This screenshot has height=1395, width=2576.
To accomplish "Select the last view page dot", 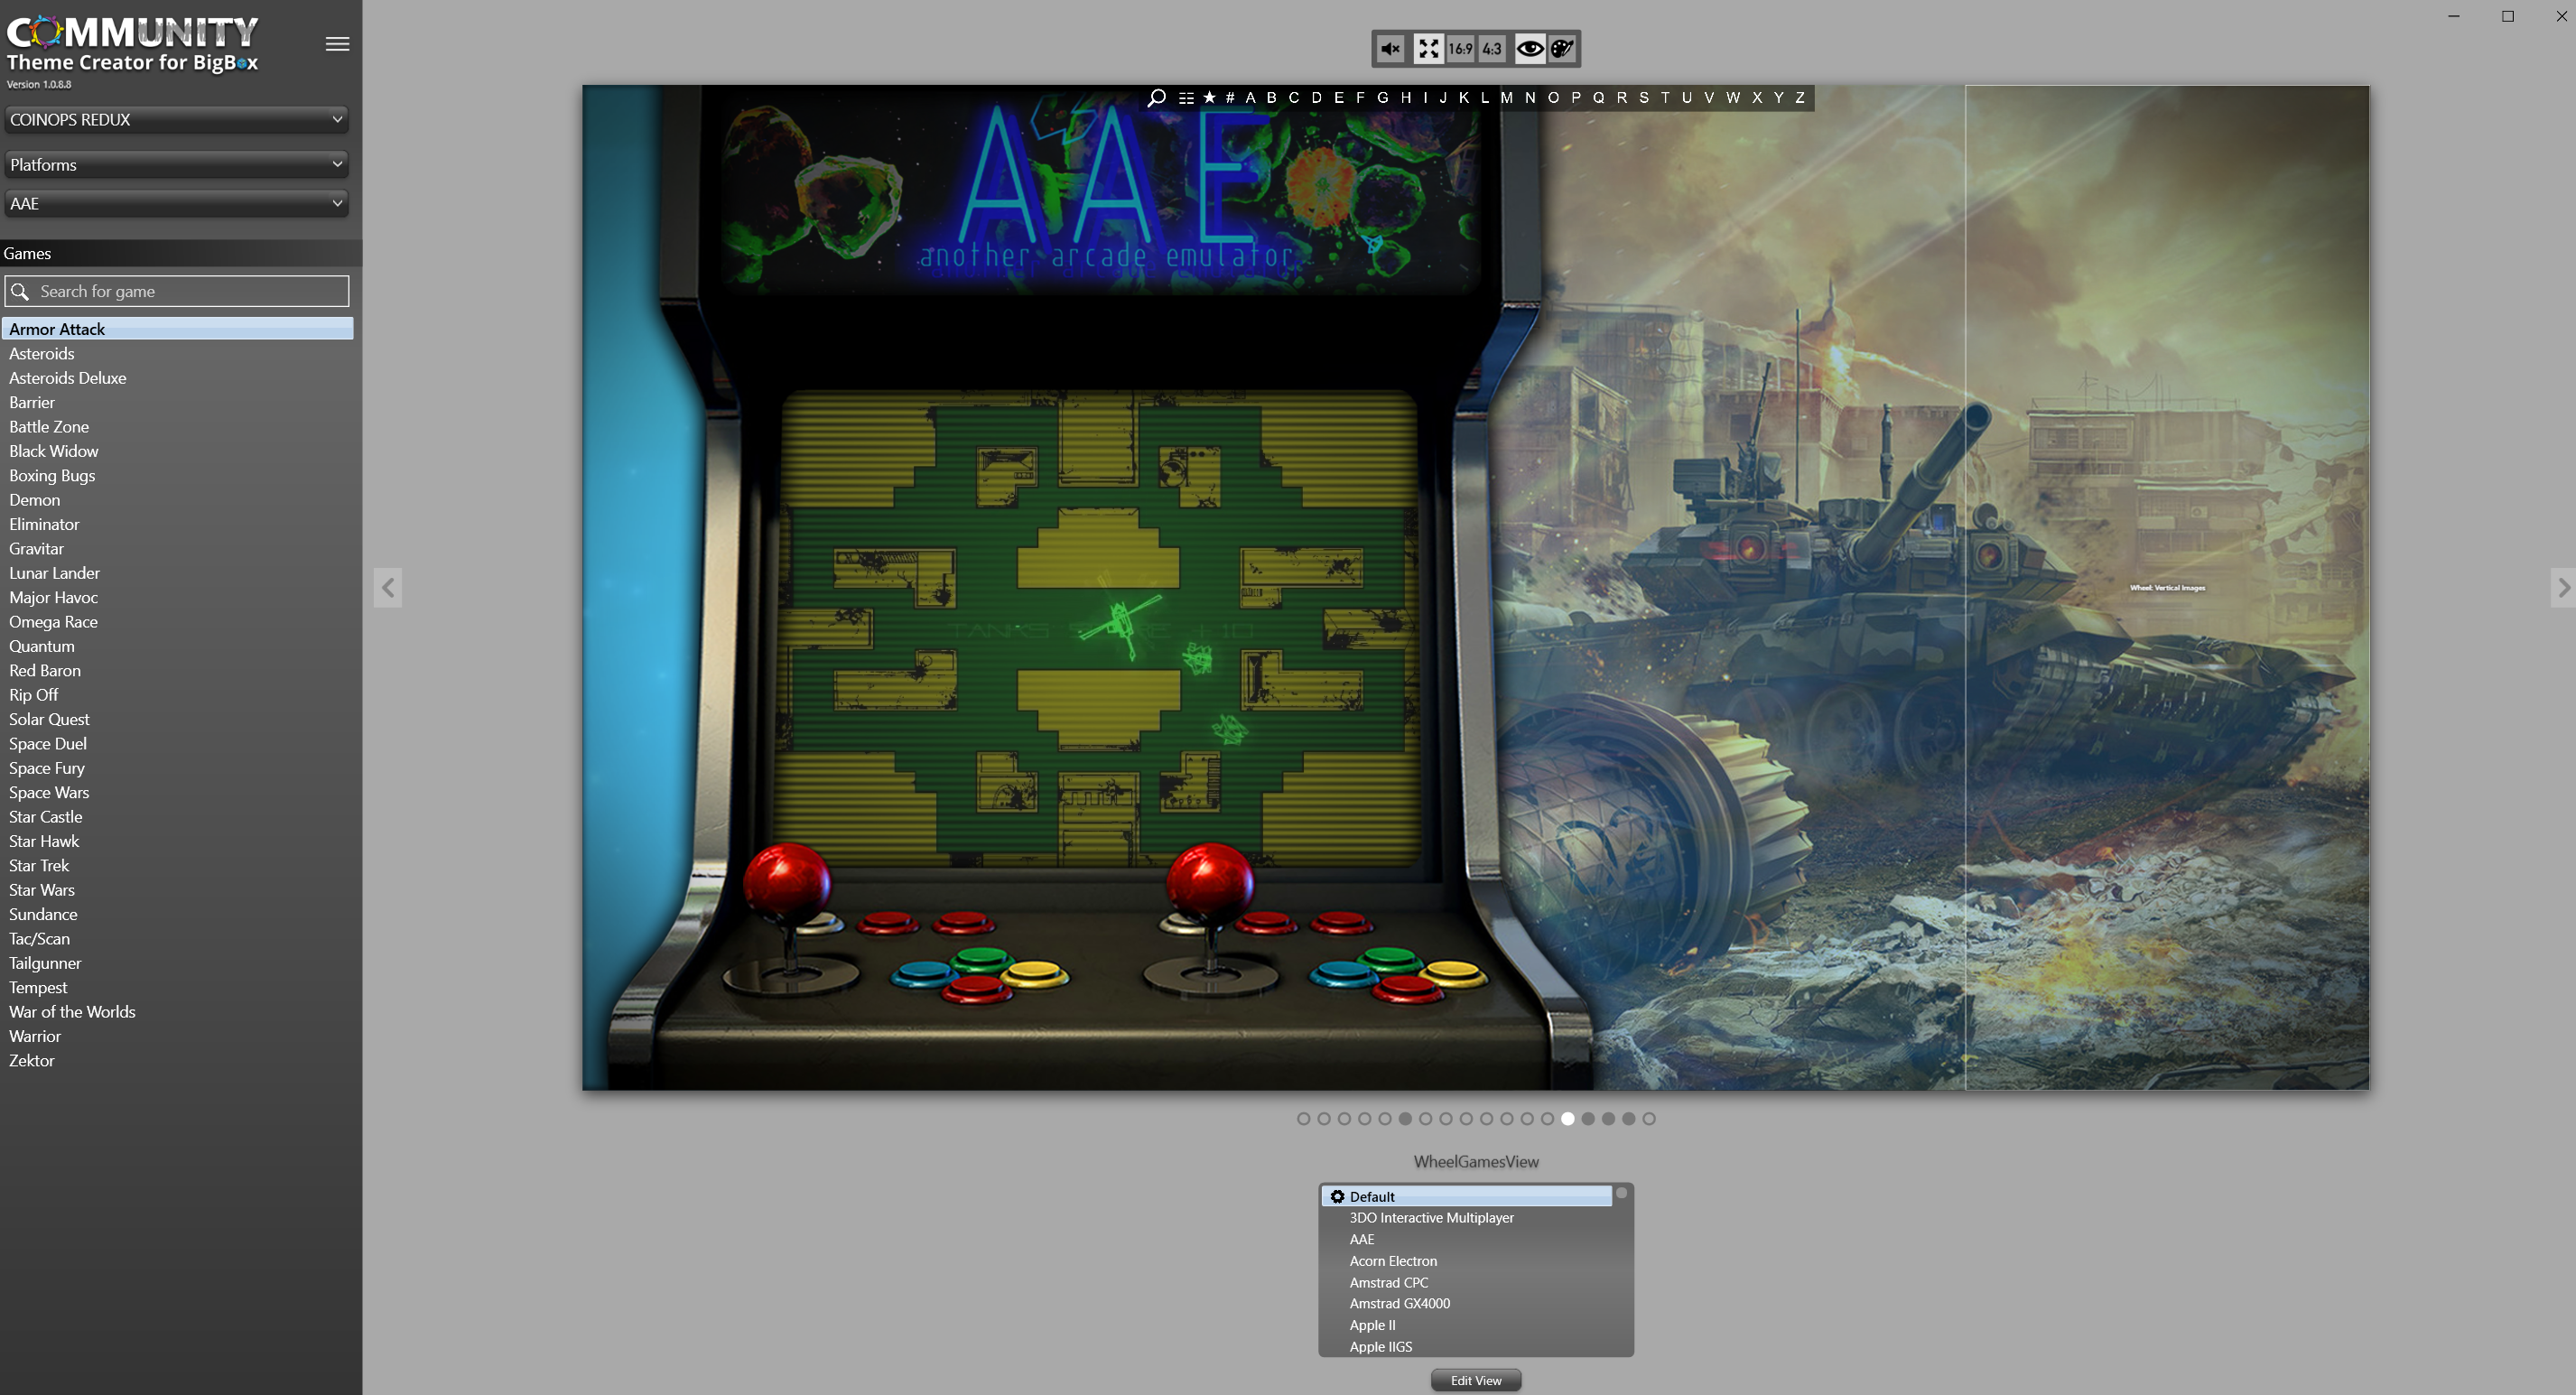I will point(1649,1118).
